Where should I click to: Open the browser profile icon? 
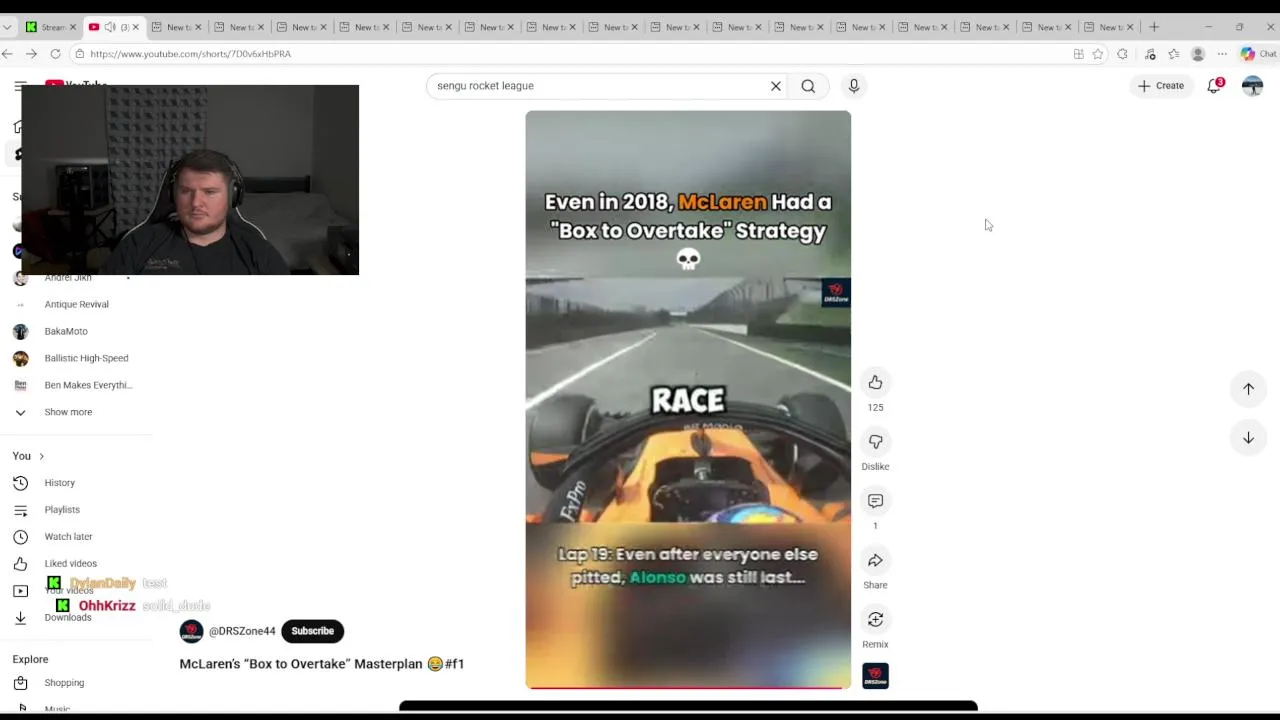[x=1198, y=54]
